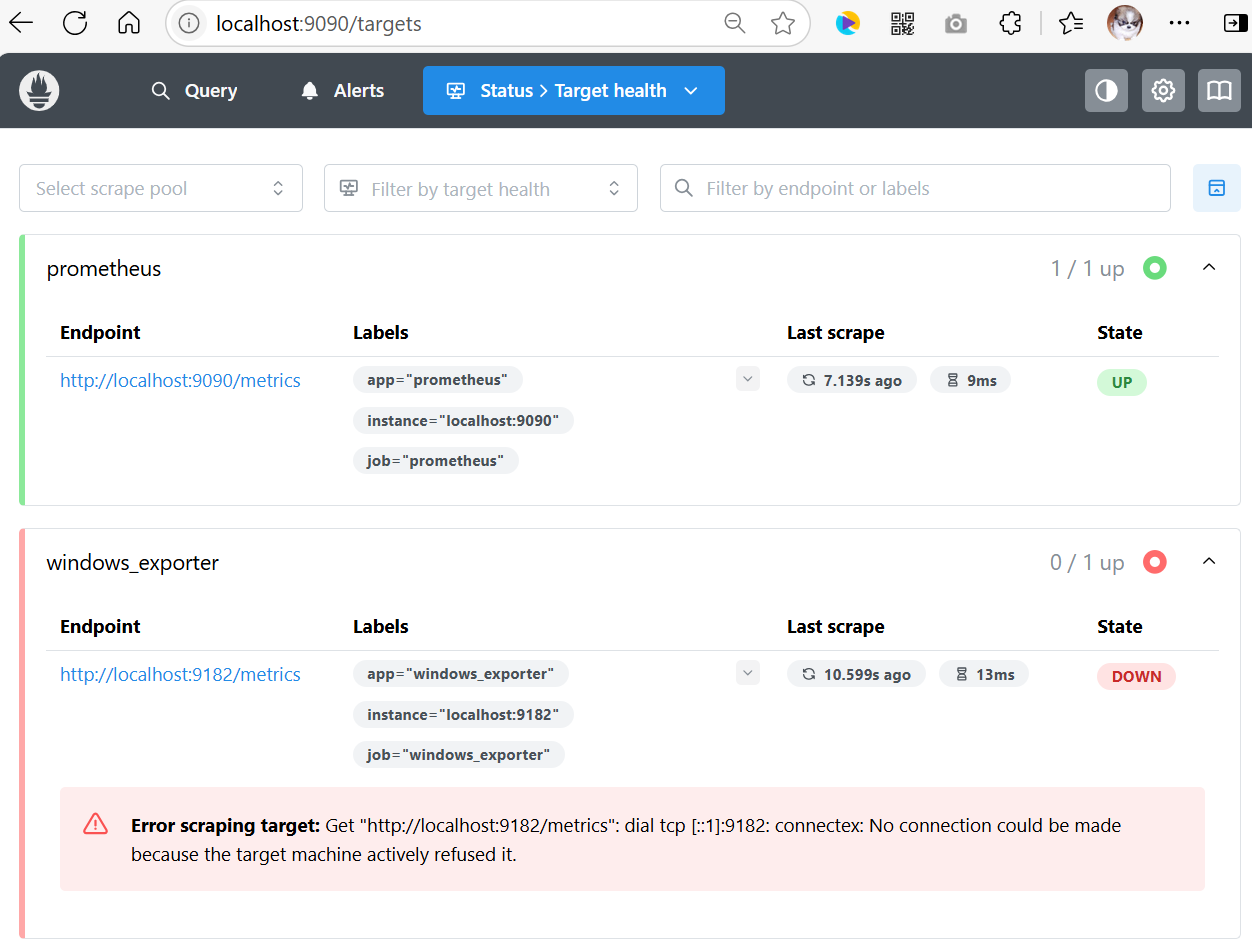Open the Status > Target health menu

point(574,91)
